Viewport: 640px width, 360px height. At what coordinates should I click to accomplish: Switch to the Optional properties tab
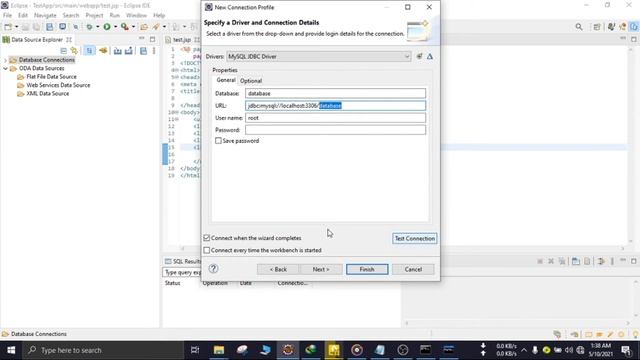[251, 81]
